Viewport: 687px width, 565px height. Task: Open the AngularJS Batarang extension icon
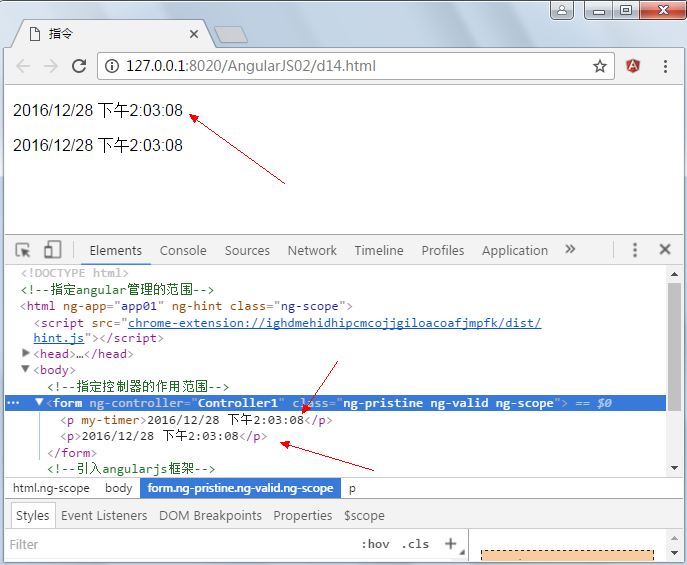point(633,66)
